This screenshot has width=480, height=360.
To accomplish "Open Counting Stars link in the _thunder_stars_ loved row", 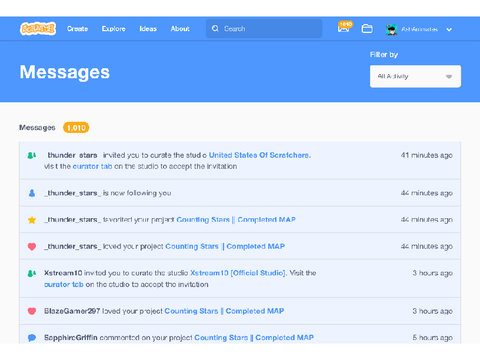I will pos(225,246).
